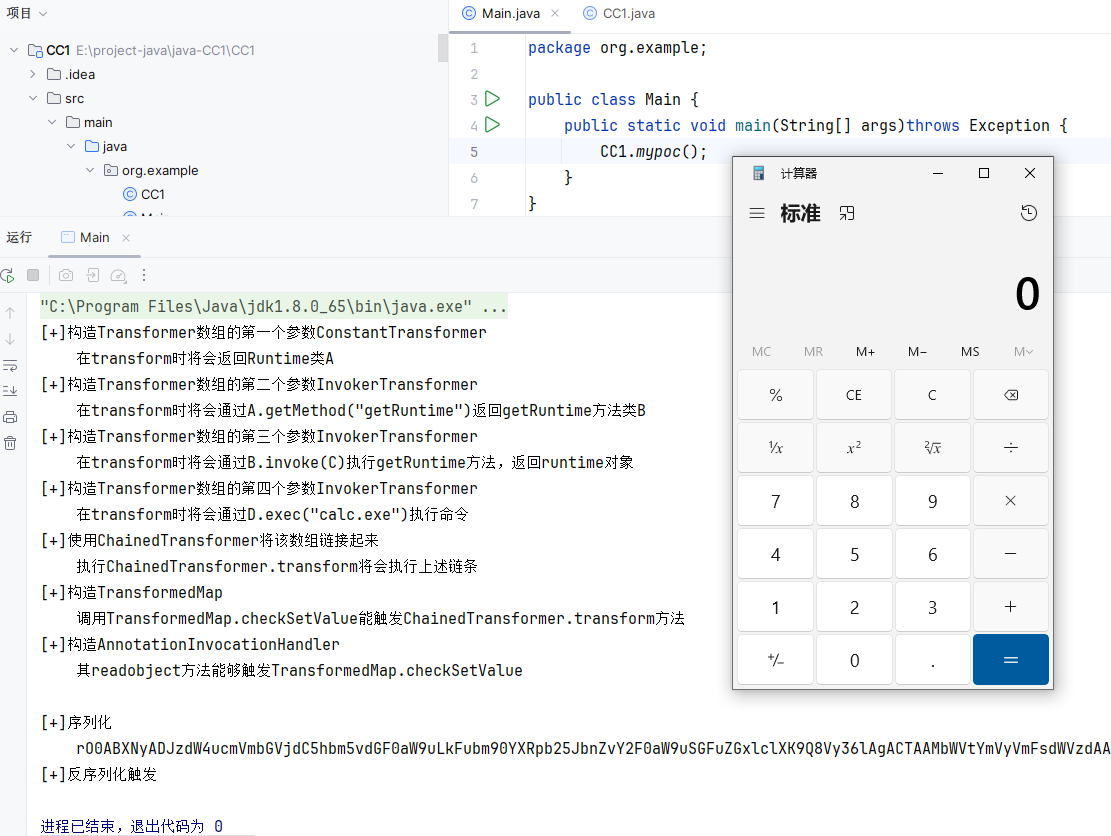Clear console with the trash icon

coord(10,444)
